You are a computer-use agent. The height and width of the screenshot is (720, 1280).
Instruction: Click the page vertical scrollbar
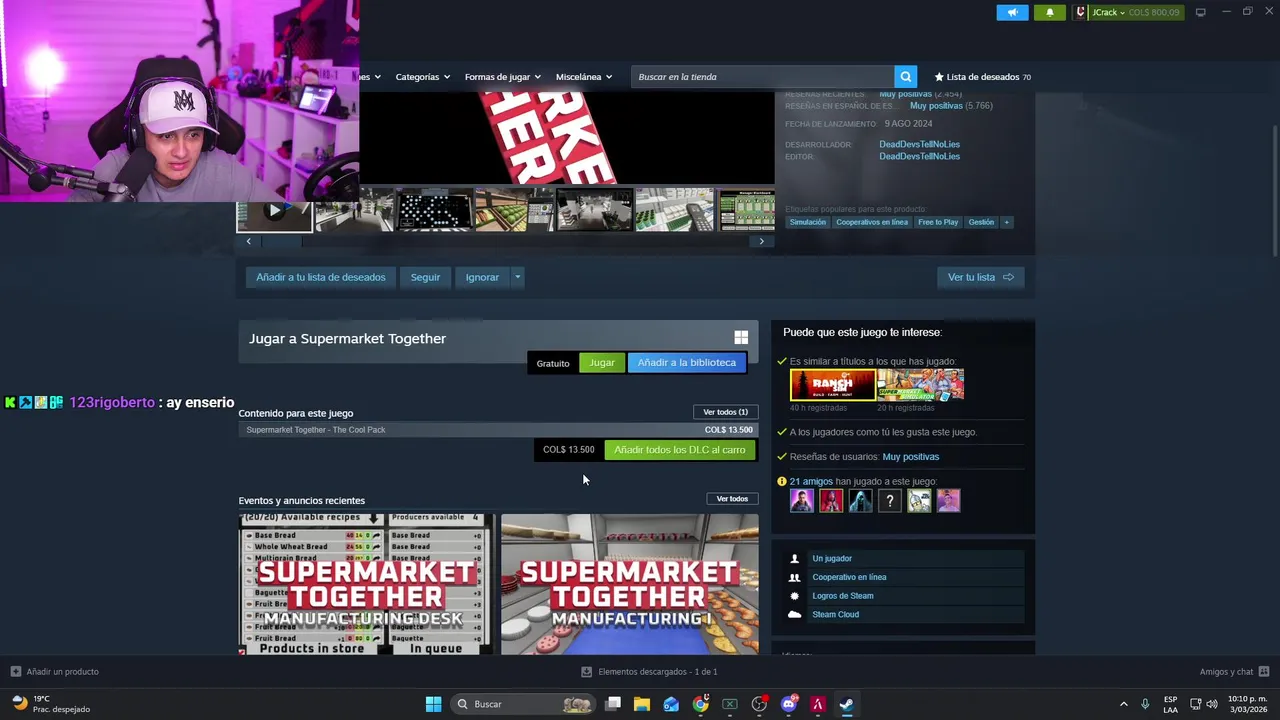click(1274, 190)
